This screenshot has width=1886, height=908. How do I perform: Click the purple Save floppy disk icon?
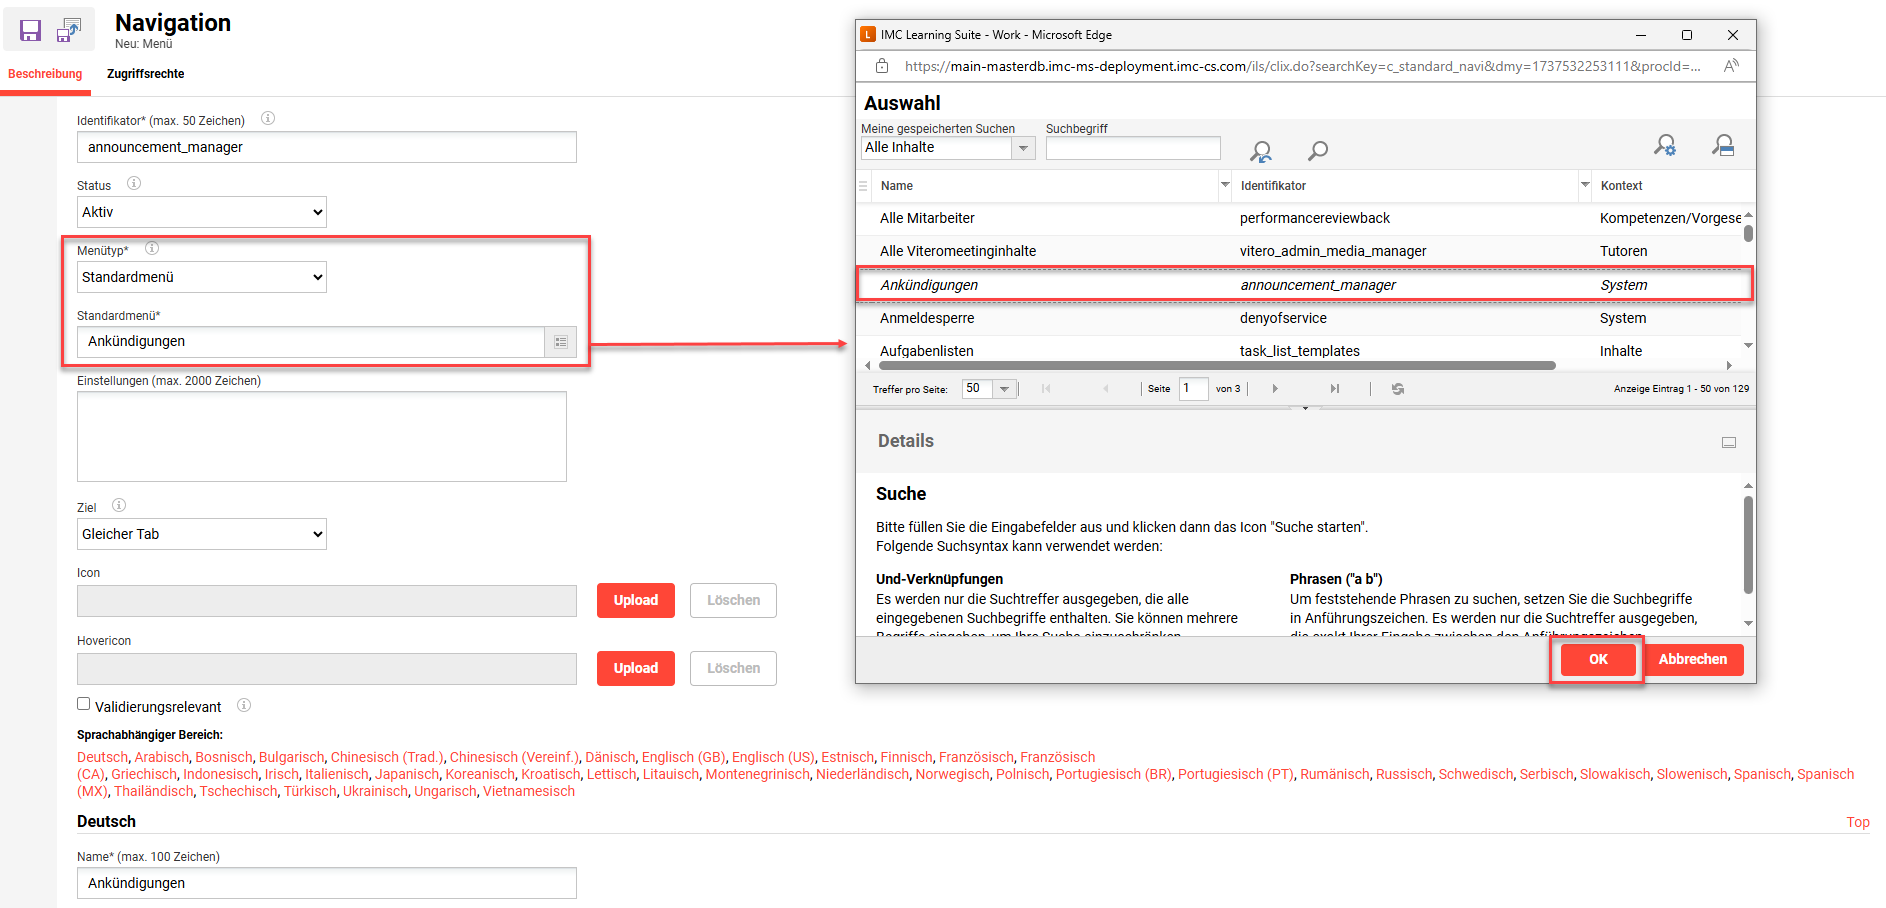[30, 31]
